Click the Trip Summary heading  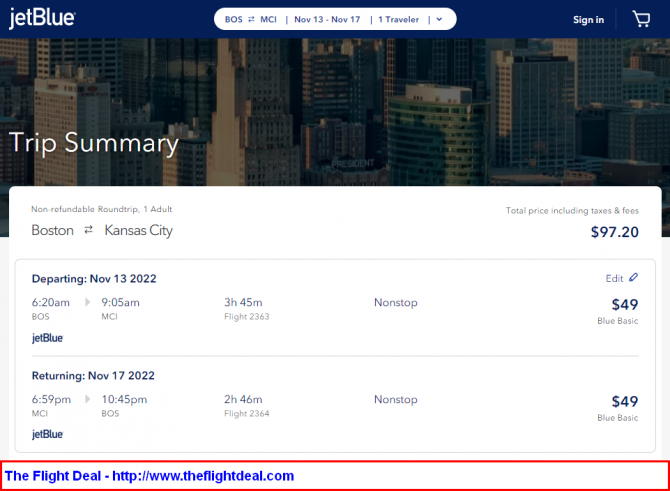(94, 143)
